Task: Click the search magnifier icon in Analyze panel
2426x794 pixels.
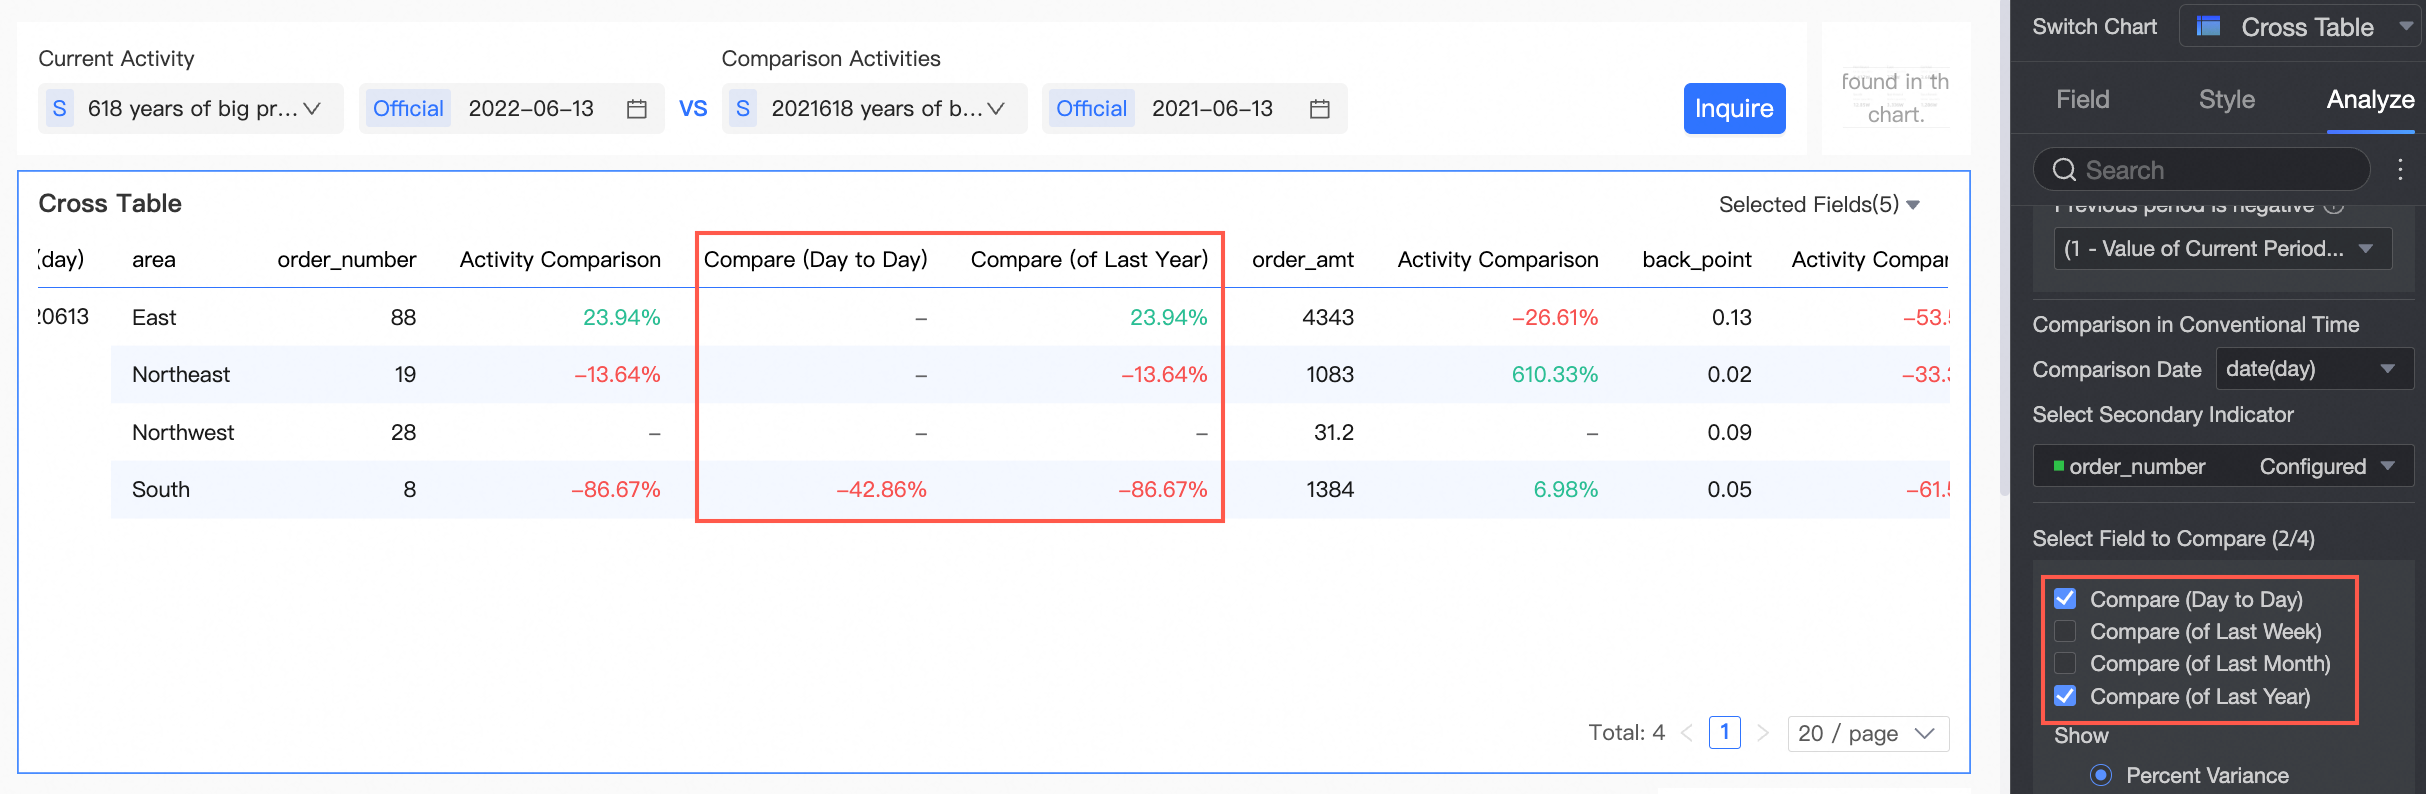Action: [2064, 170]
